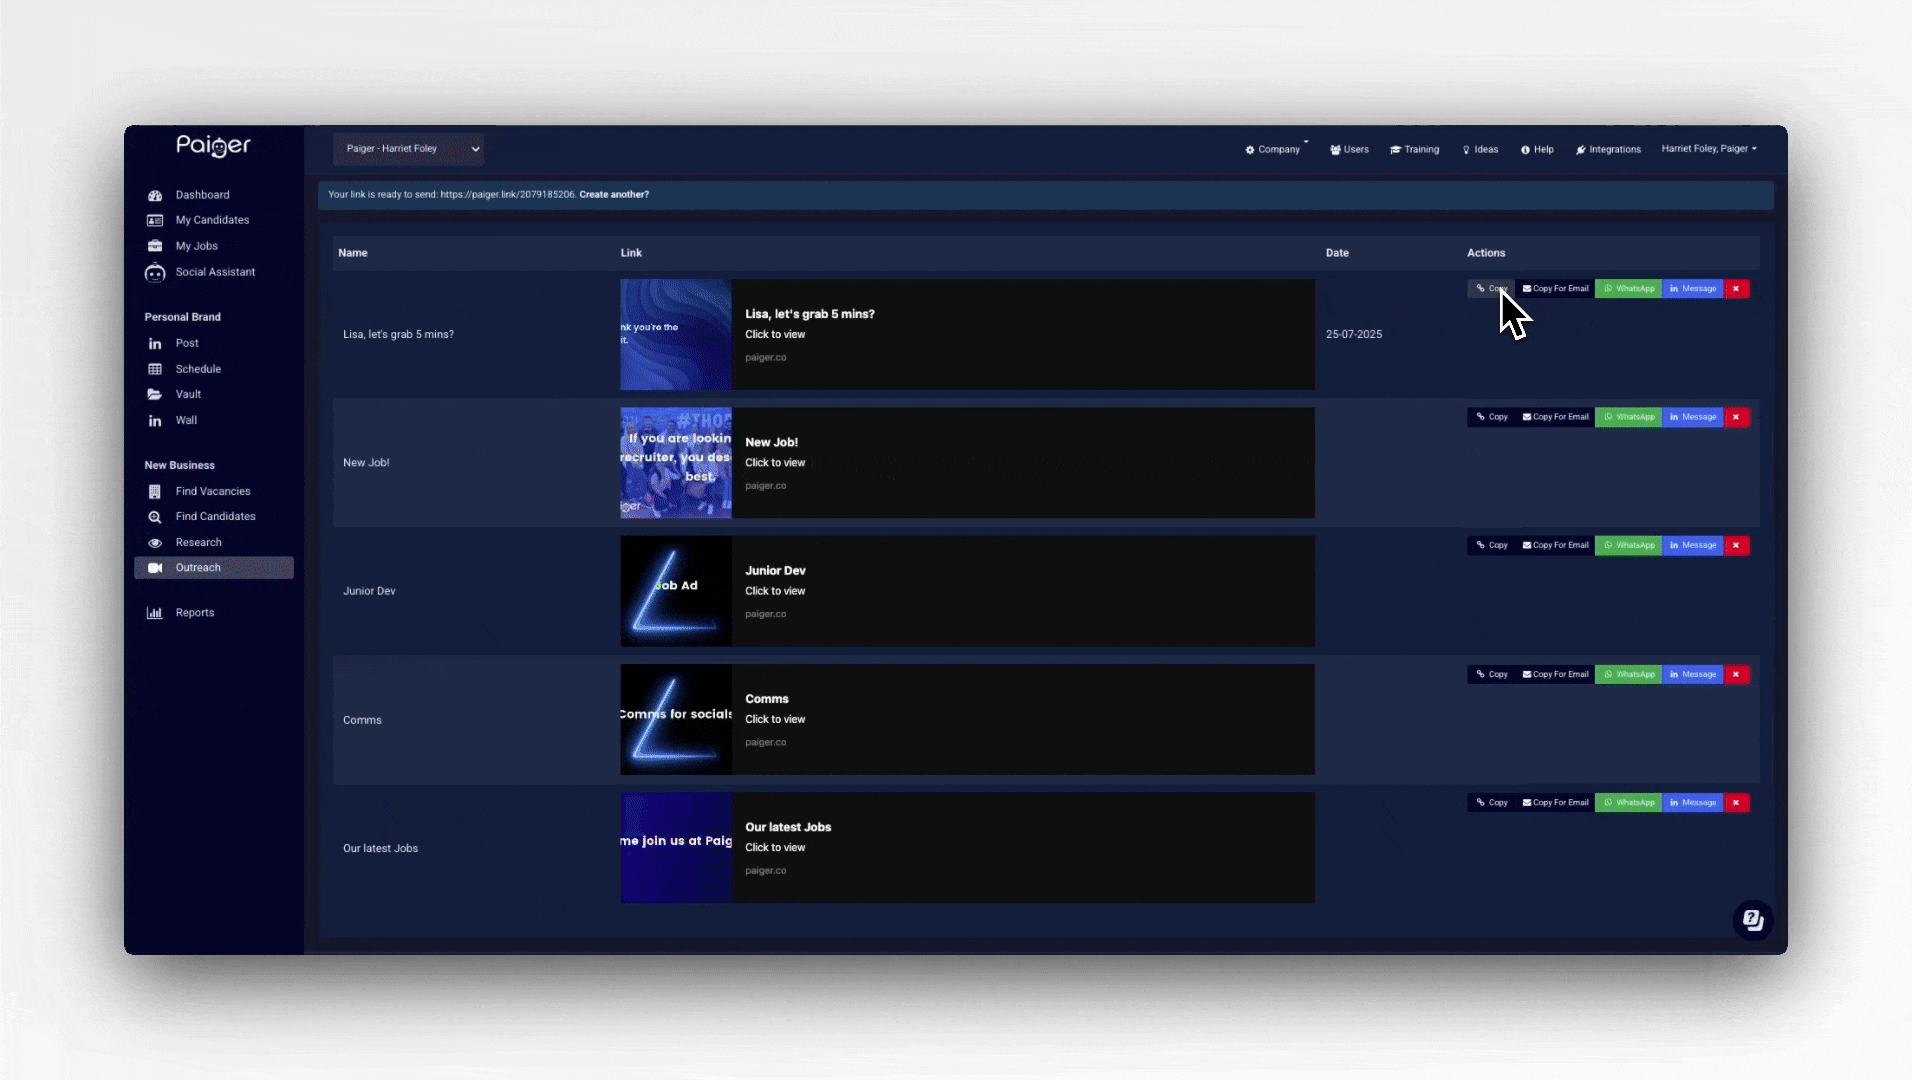Open My Candidates in sidebar
Screen dimensions: 1912x1080
coord(212,220)
